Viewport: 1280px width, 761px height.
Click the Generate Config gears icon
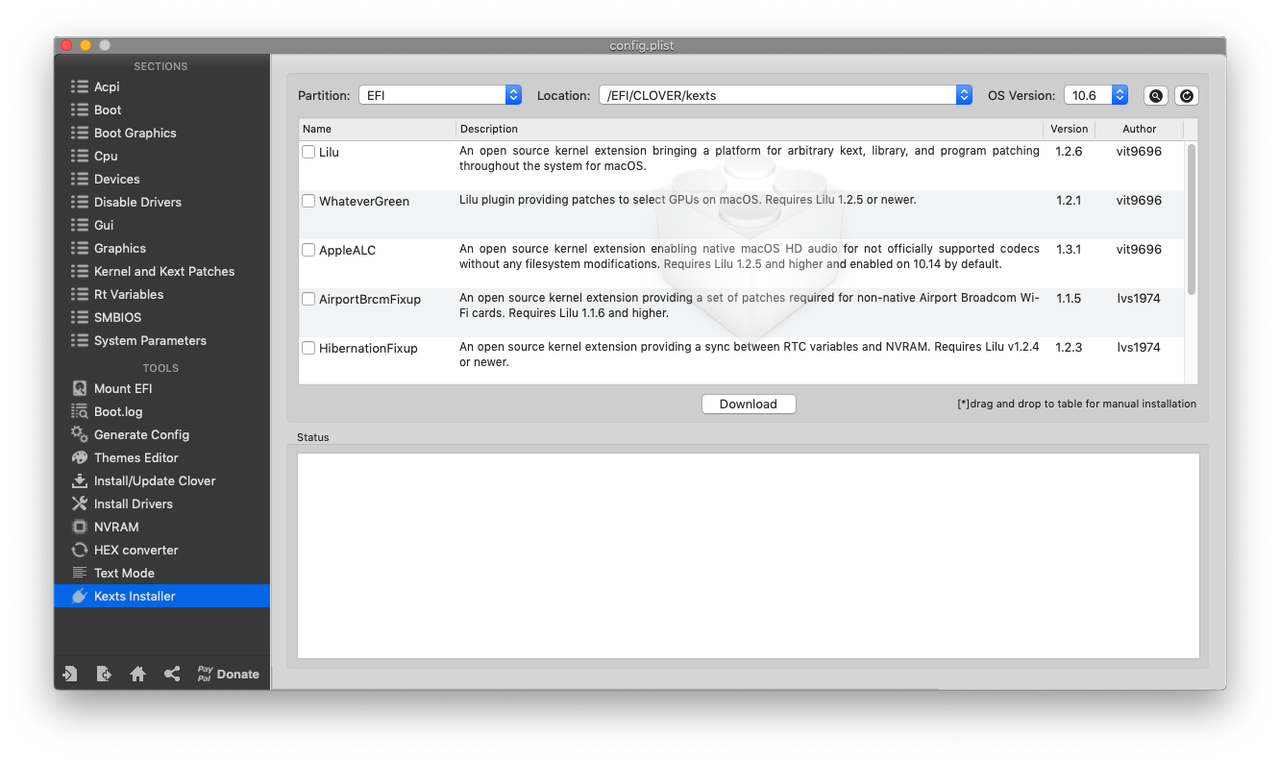pyautogui.click(x=79, y=434)
